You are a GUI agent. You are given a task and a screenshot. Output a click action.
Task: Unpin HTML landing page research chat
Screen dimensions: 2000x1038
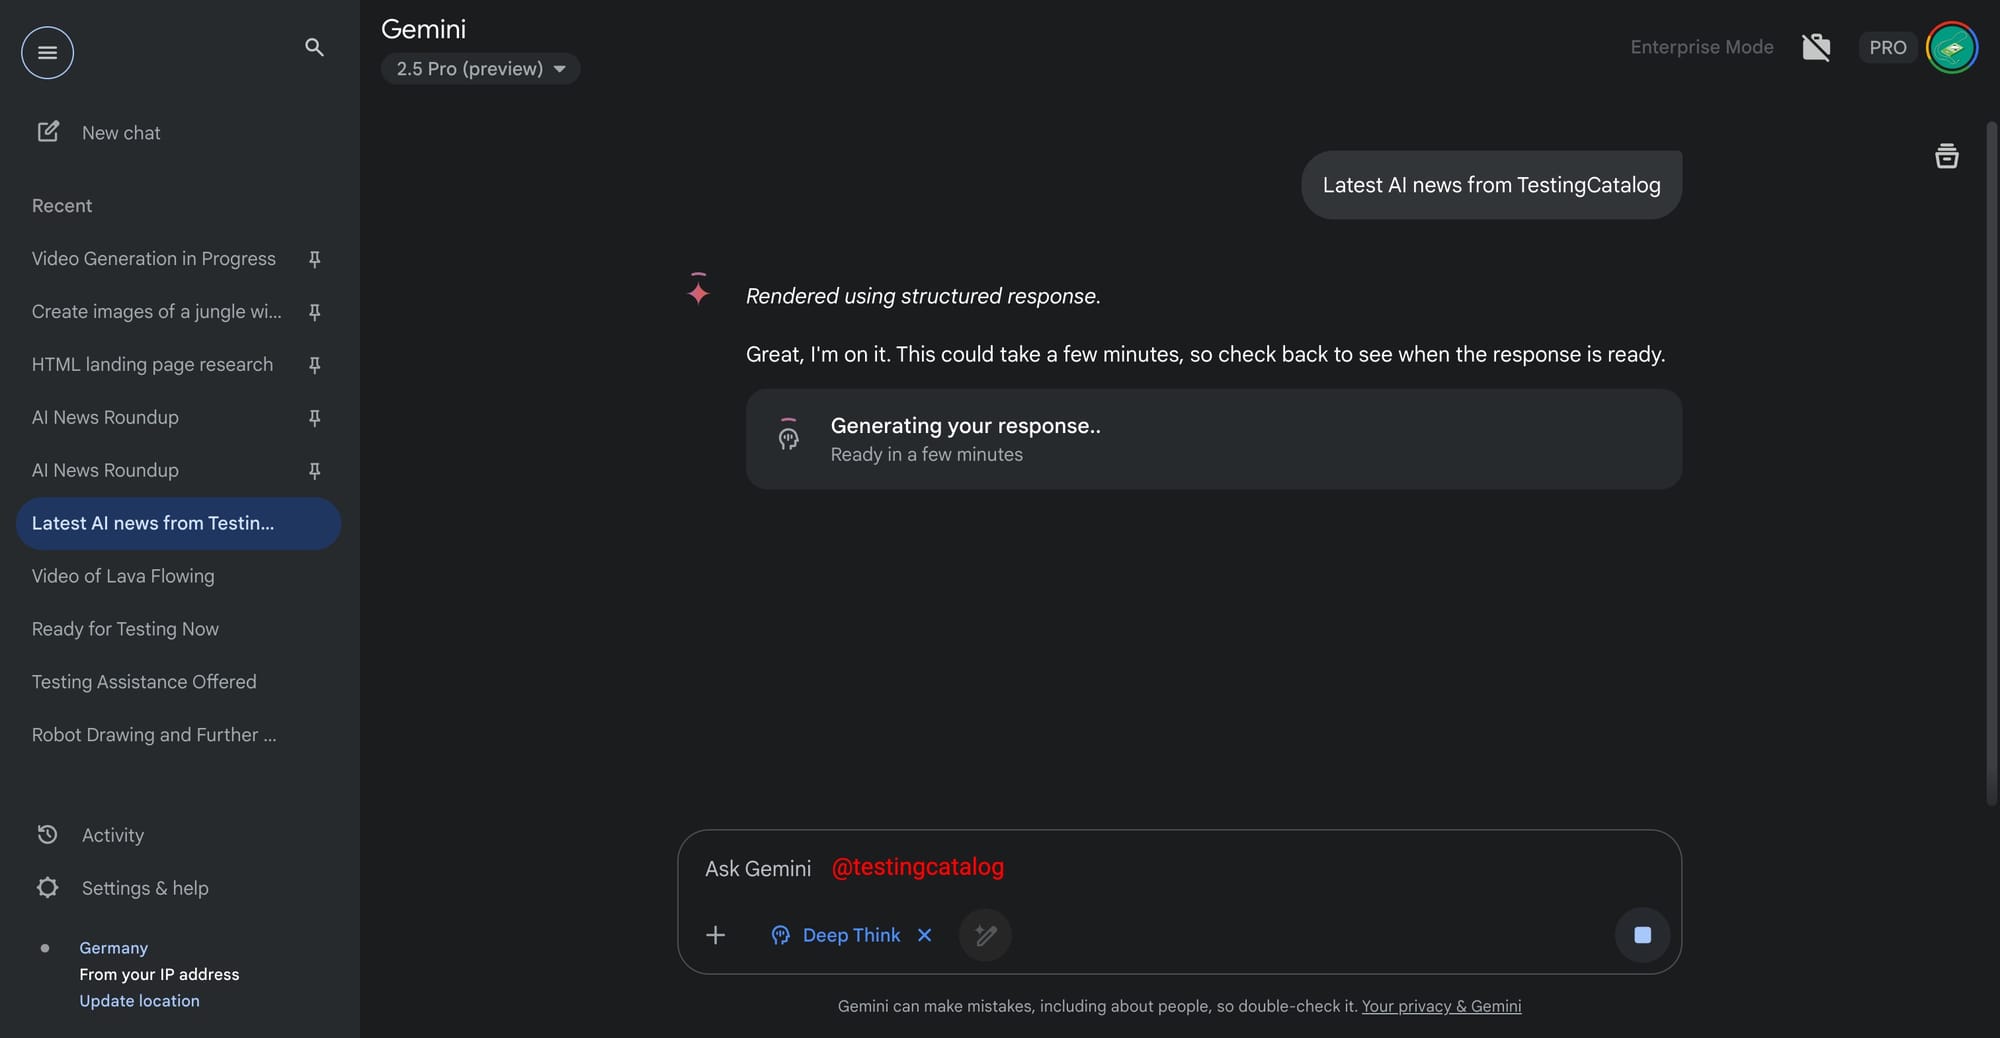[x=314, y=365]
